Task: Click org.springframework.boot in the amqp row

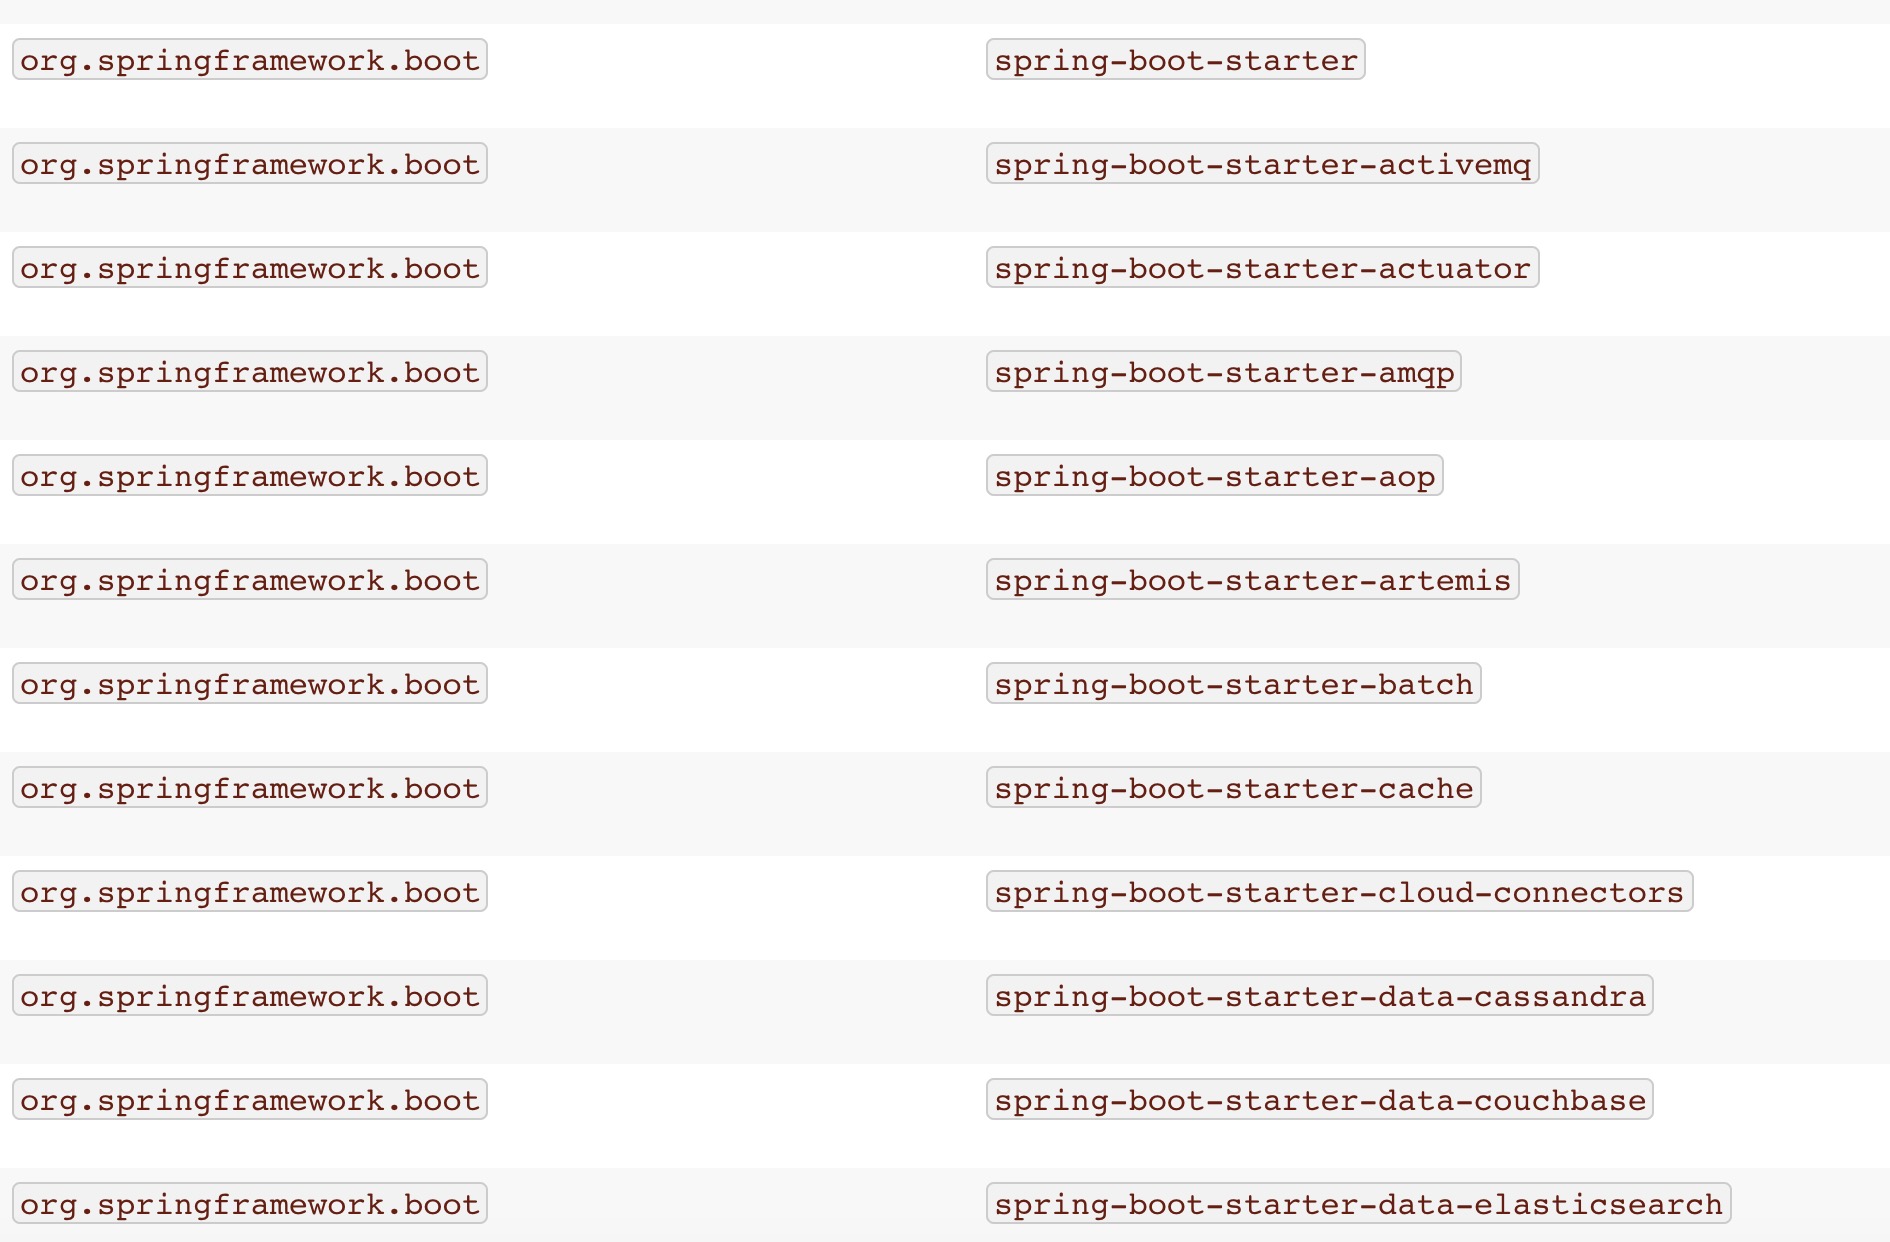Action: click(x=249, y=372)
